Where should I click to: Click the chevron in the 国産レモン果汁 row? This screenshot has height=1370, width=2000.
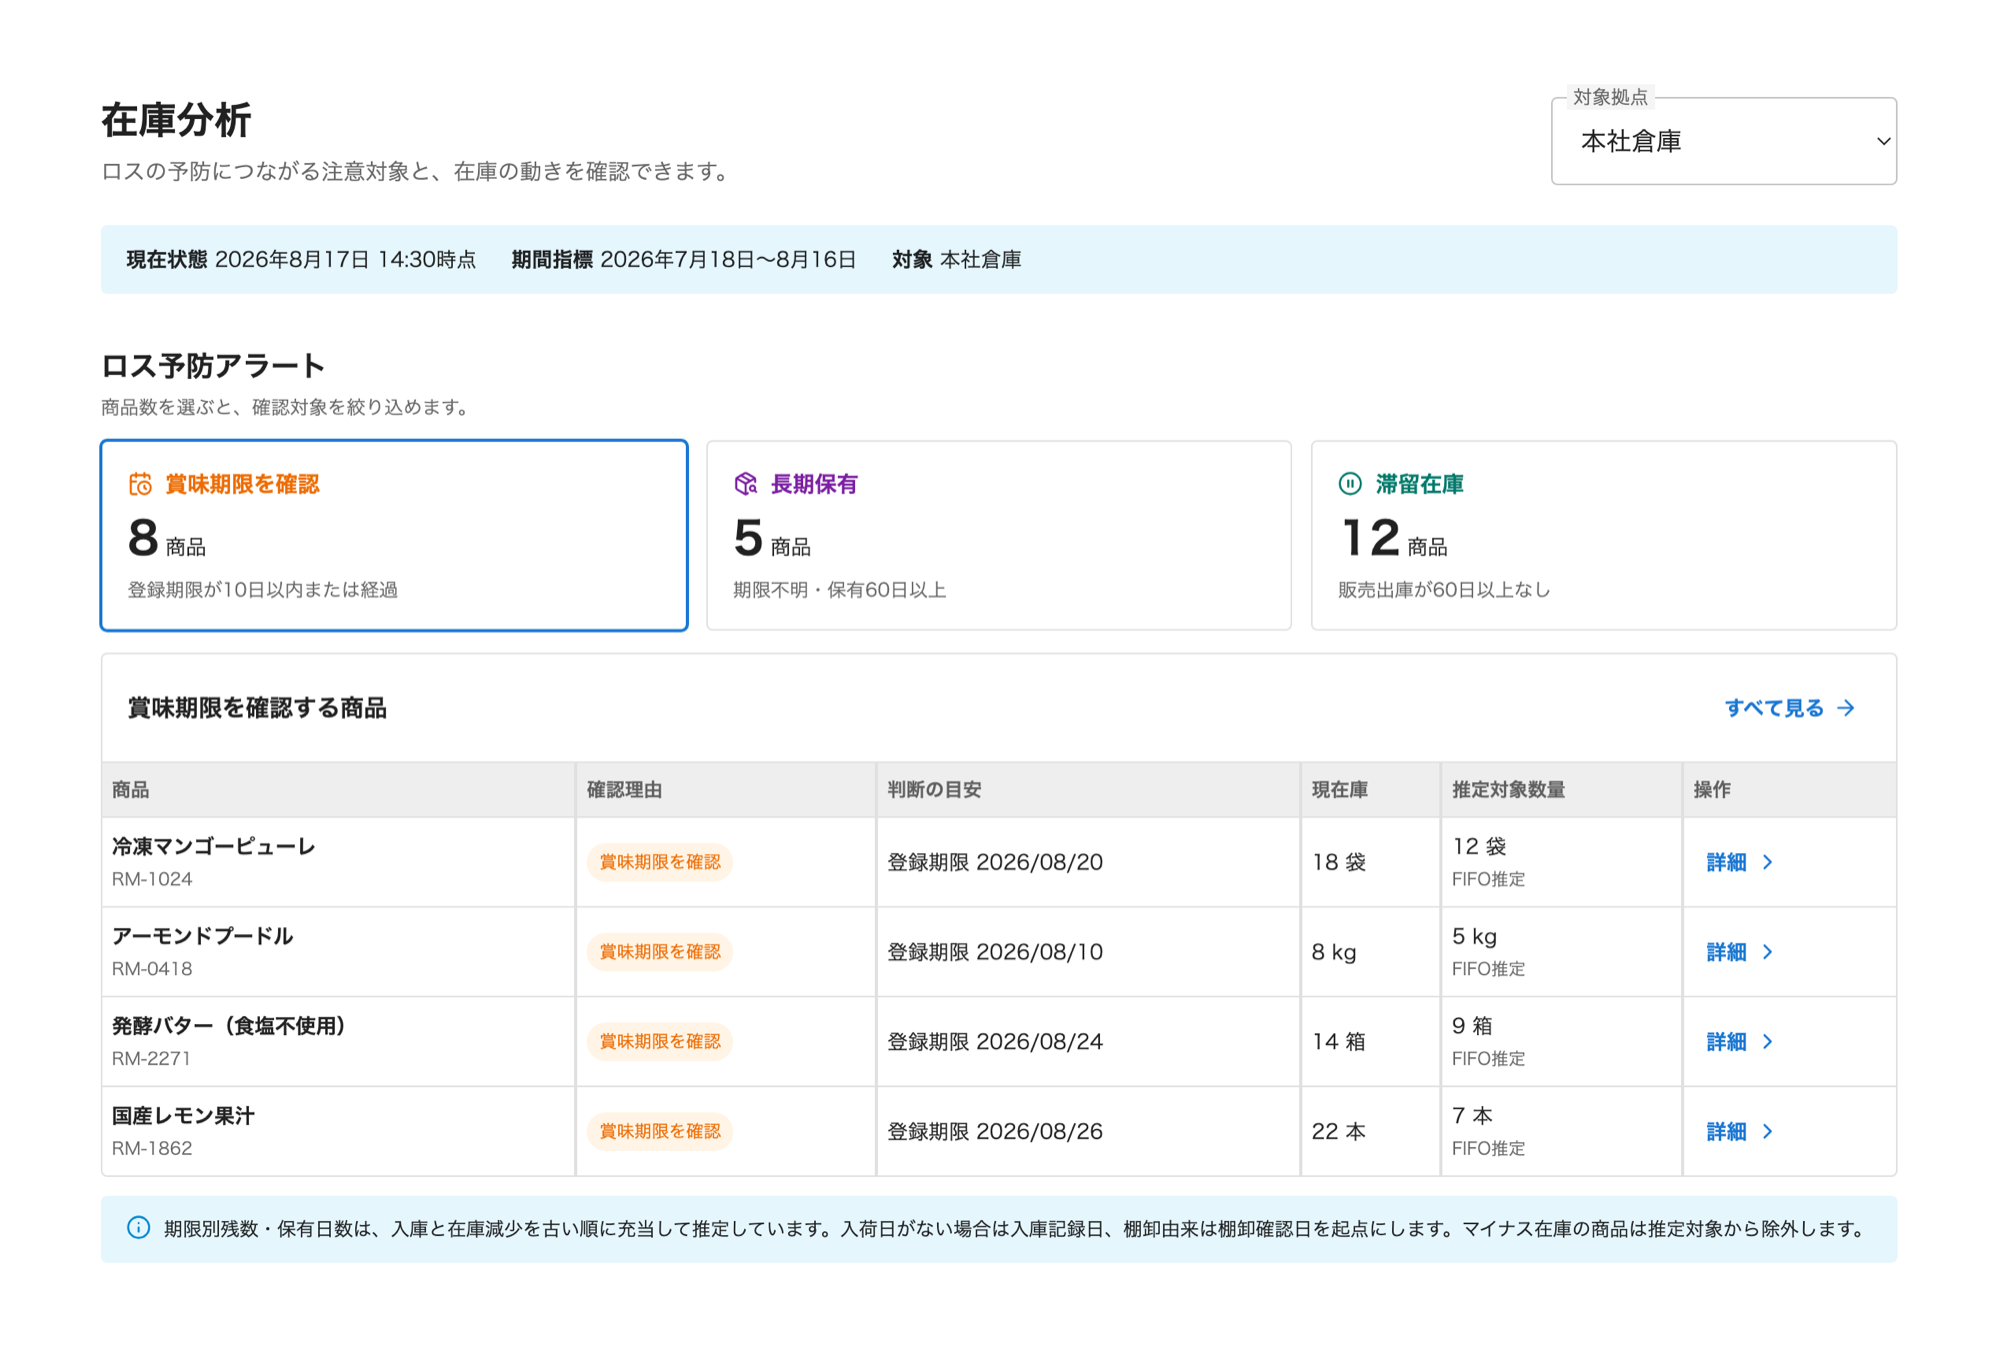(x=1767, y=1131)
